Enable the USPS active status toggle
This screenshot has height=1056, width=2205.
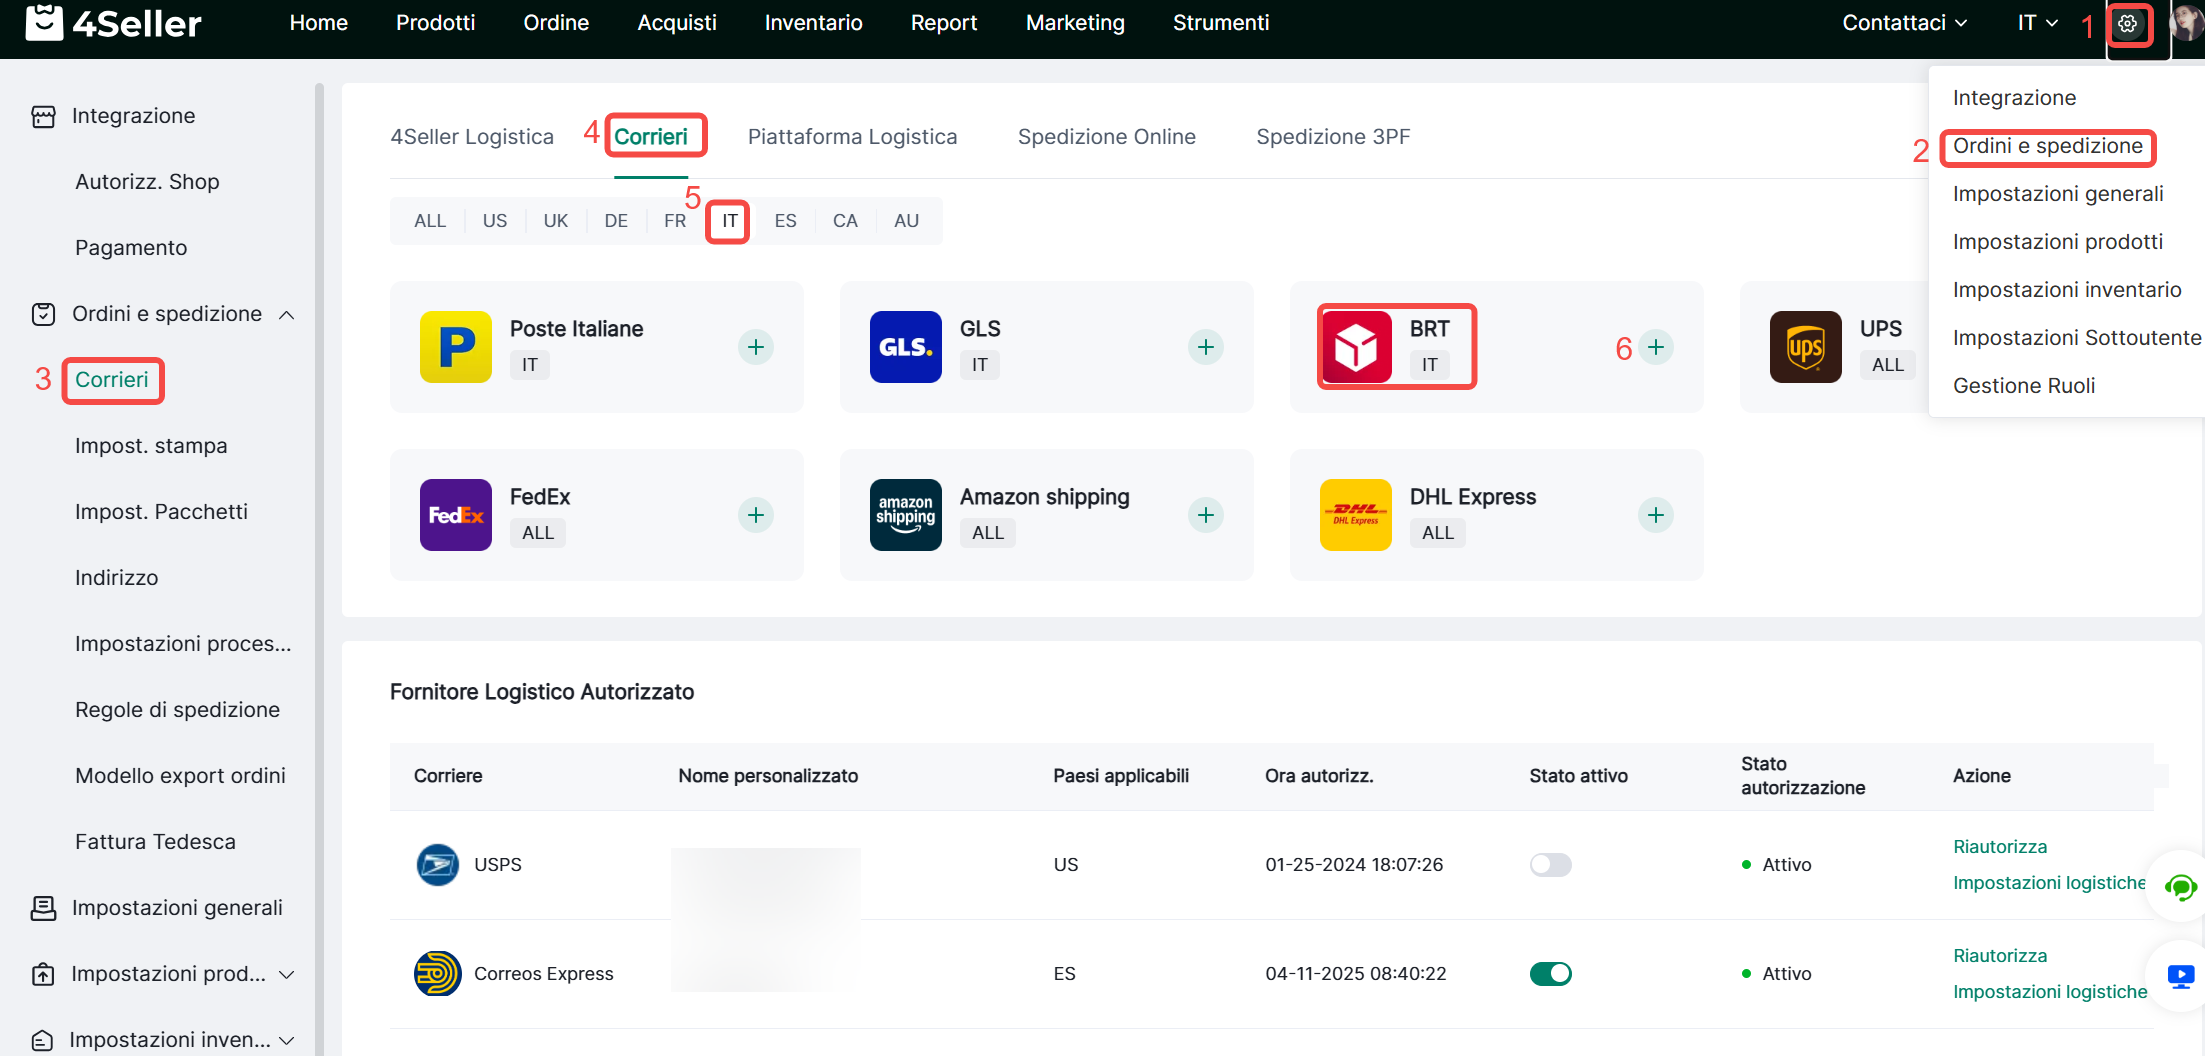1550,865
